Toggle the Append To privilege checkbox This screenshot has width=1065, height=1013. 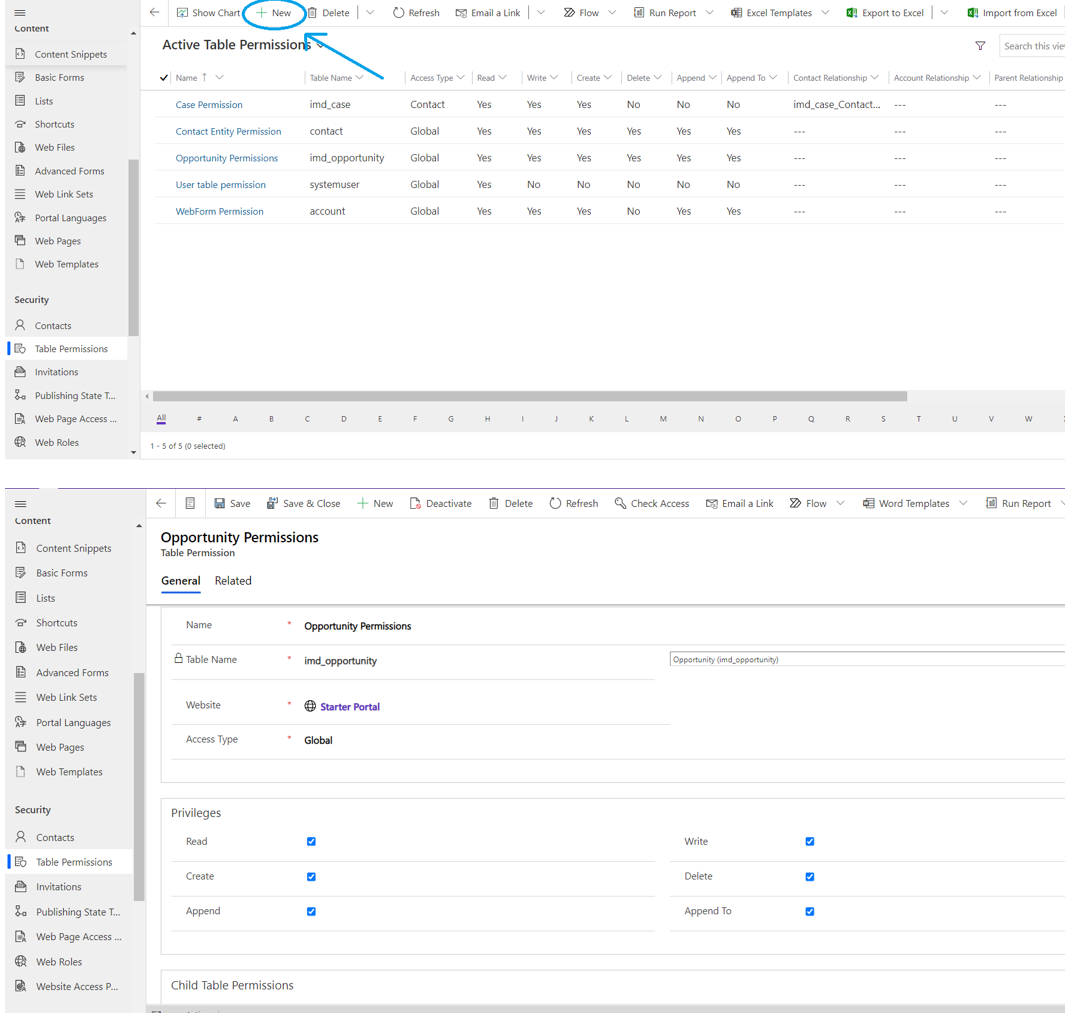pyautogui.click(x=809, y=911)
